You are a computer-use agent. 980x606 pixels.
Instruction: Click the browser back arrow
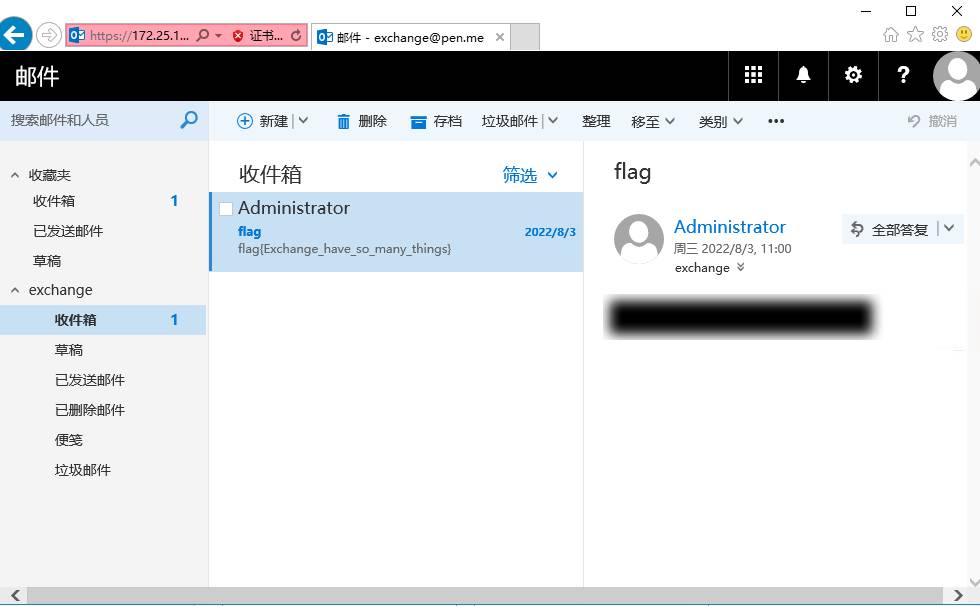pyautogui.click(x=15, y=34)
